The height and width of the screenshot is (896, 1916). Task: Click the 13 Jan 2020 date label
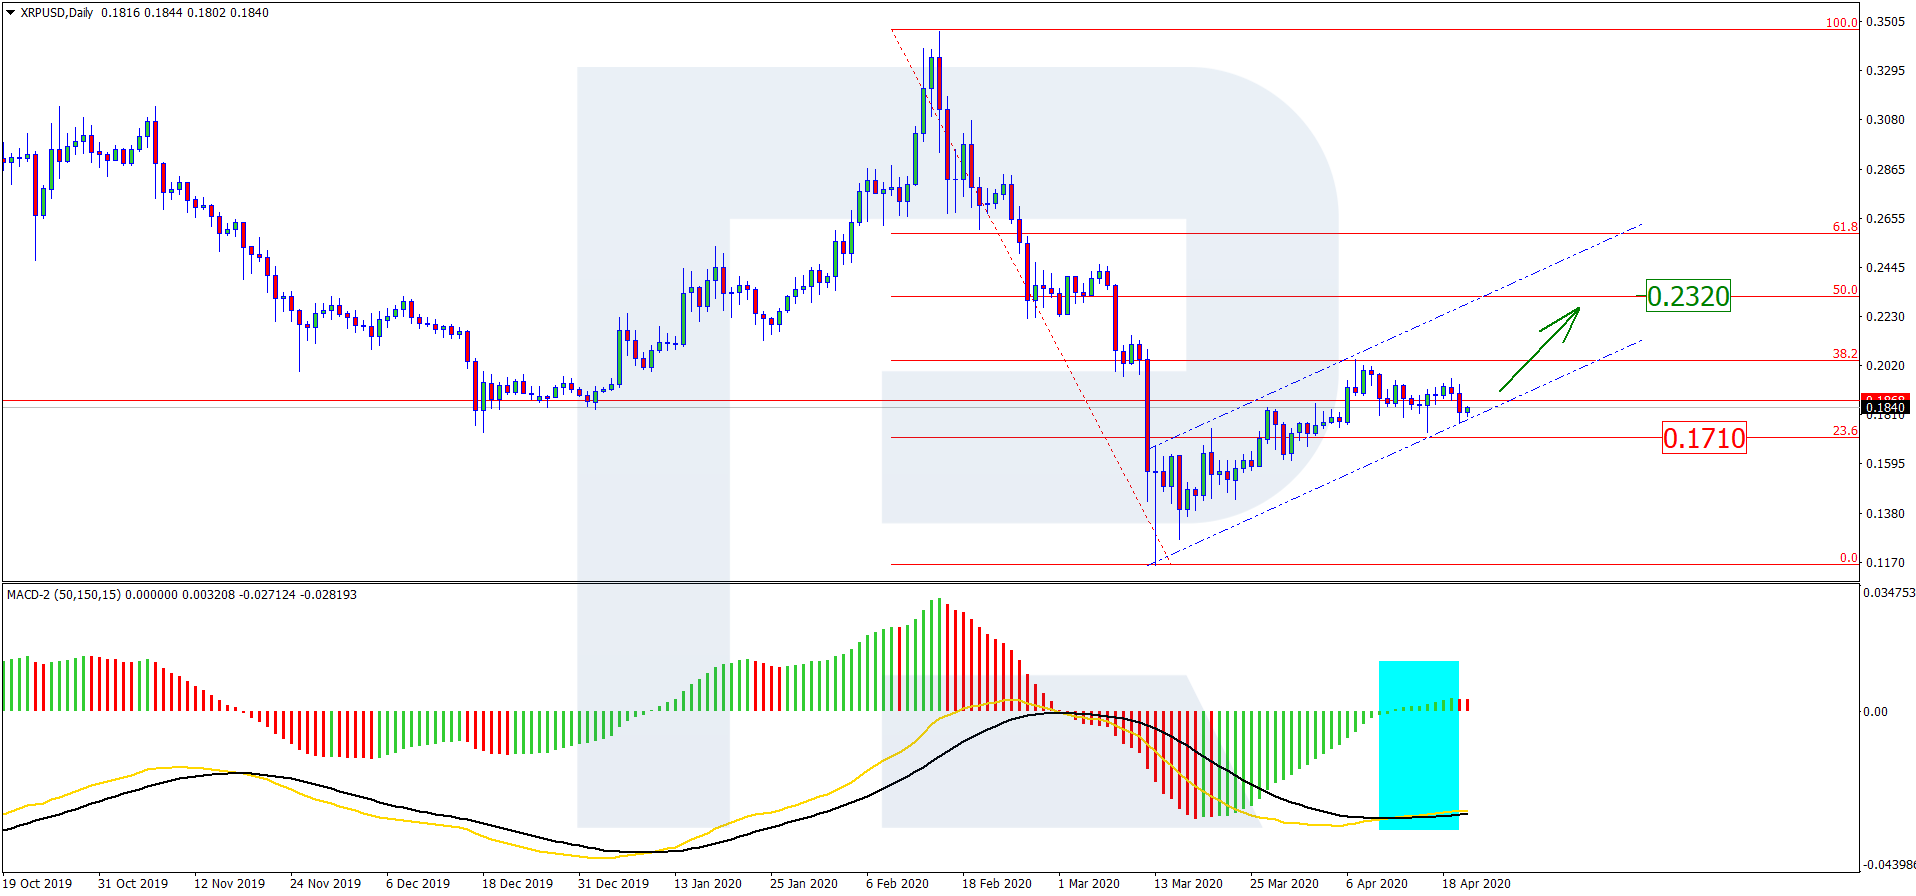[708, 883]
